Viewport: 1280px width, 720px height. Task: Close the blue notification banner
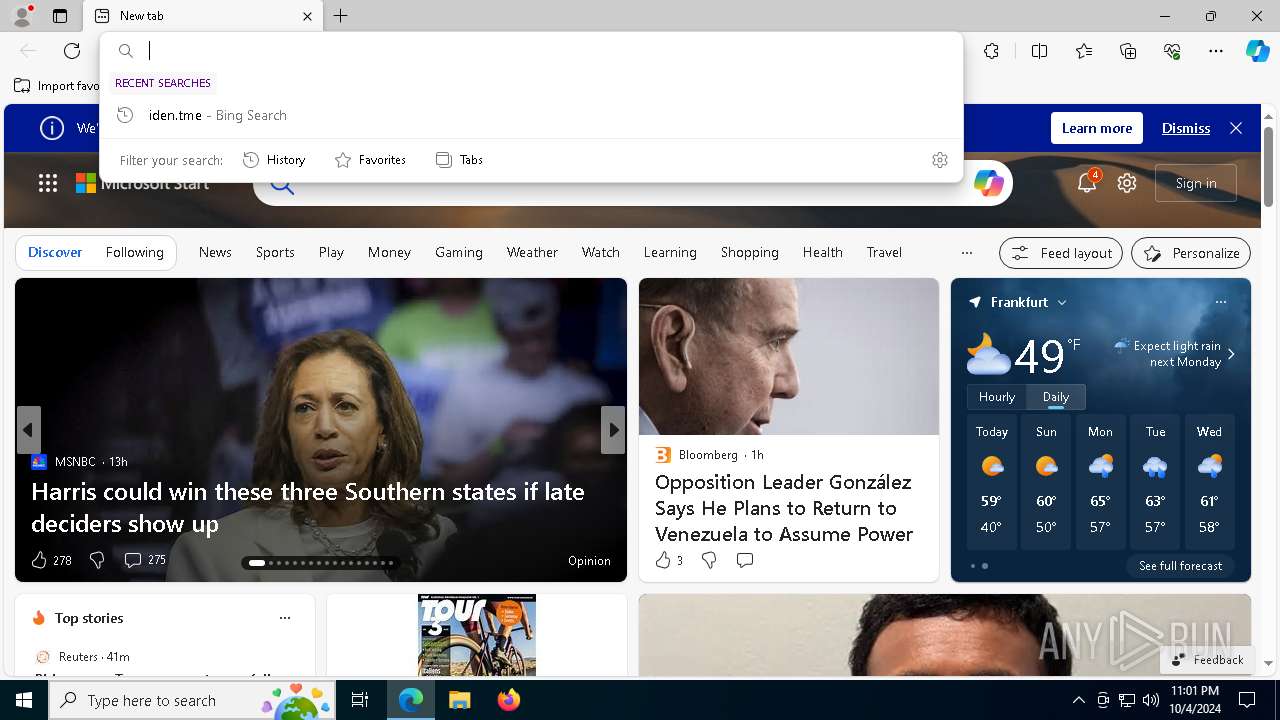click(1236, 128)
